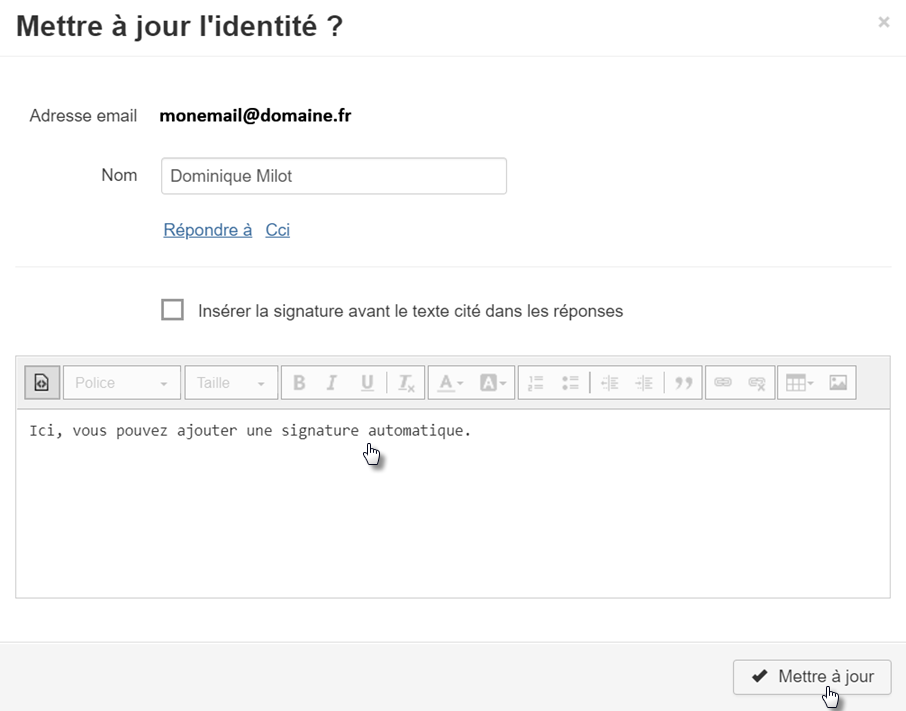Viewport: 906px width, 711px height.
Task: Click the remove formatting icon
Action: click(x=405, y=383)
